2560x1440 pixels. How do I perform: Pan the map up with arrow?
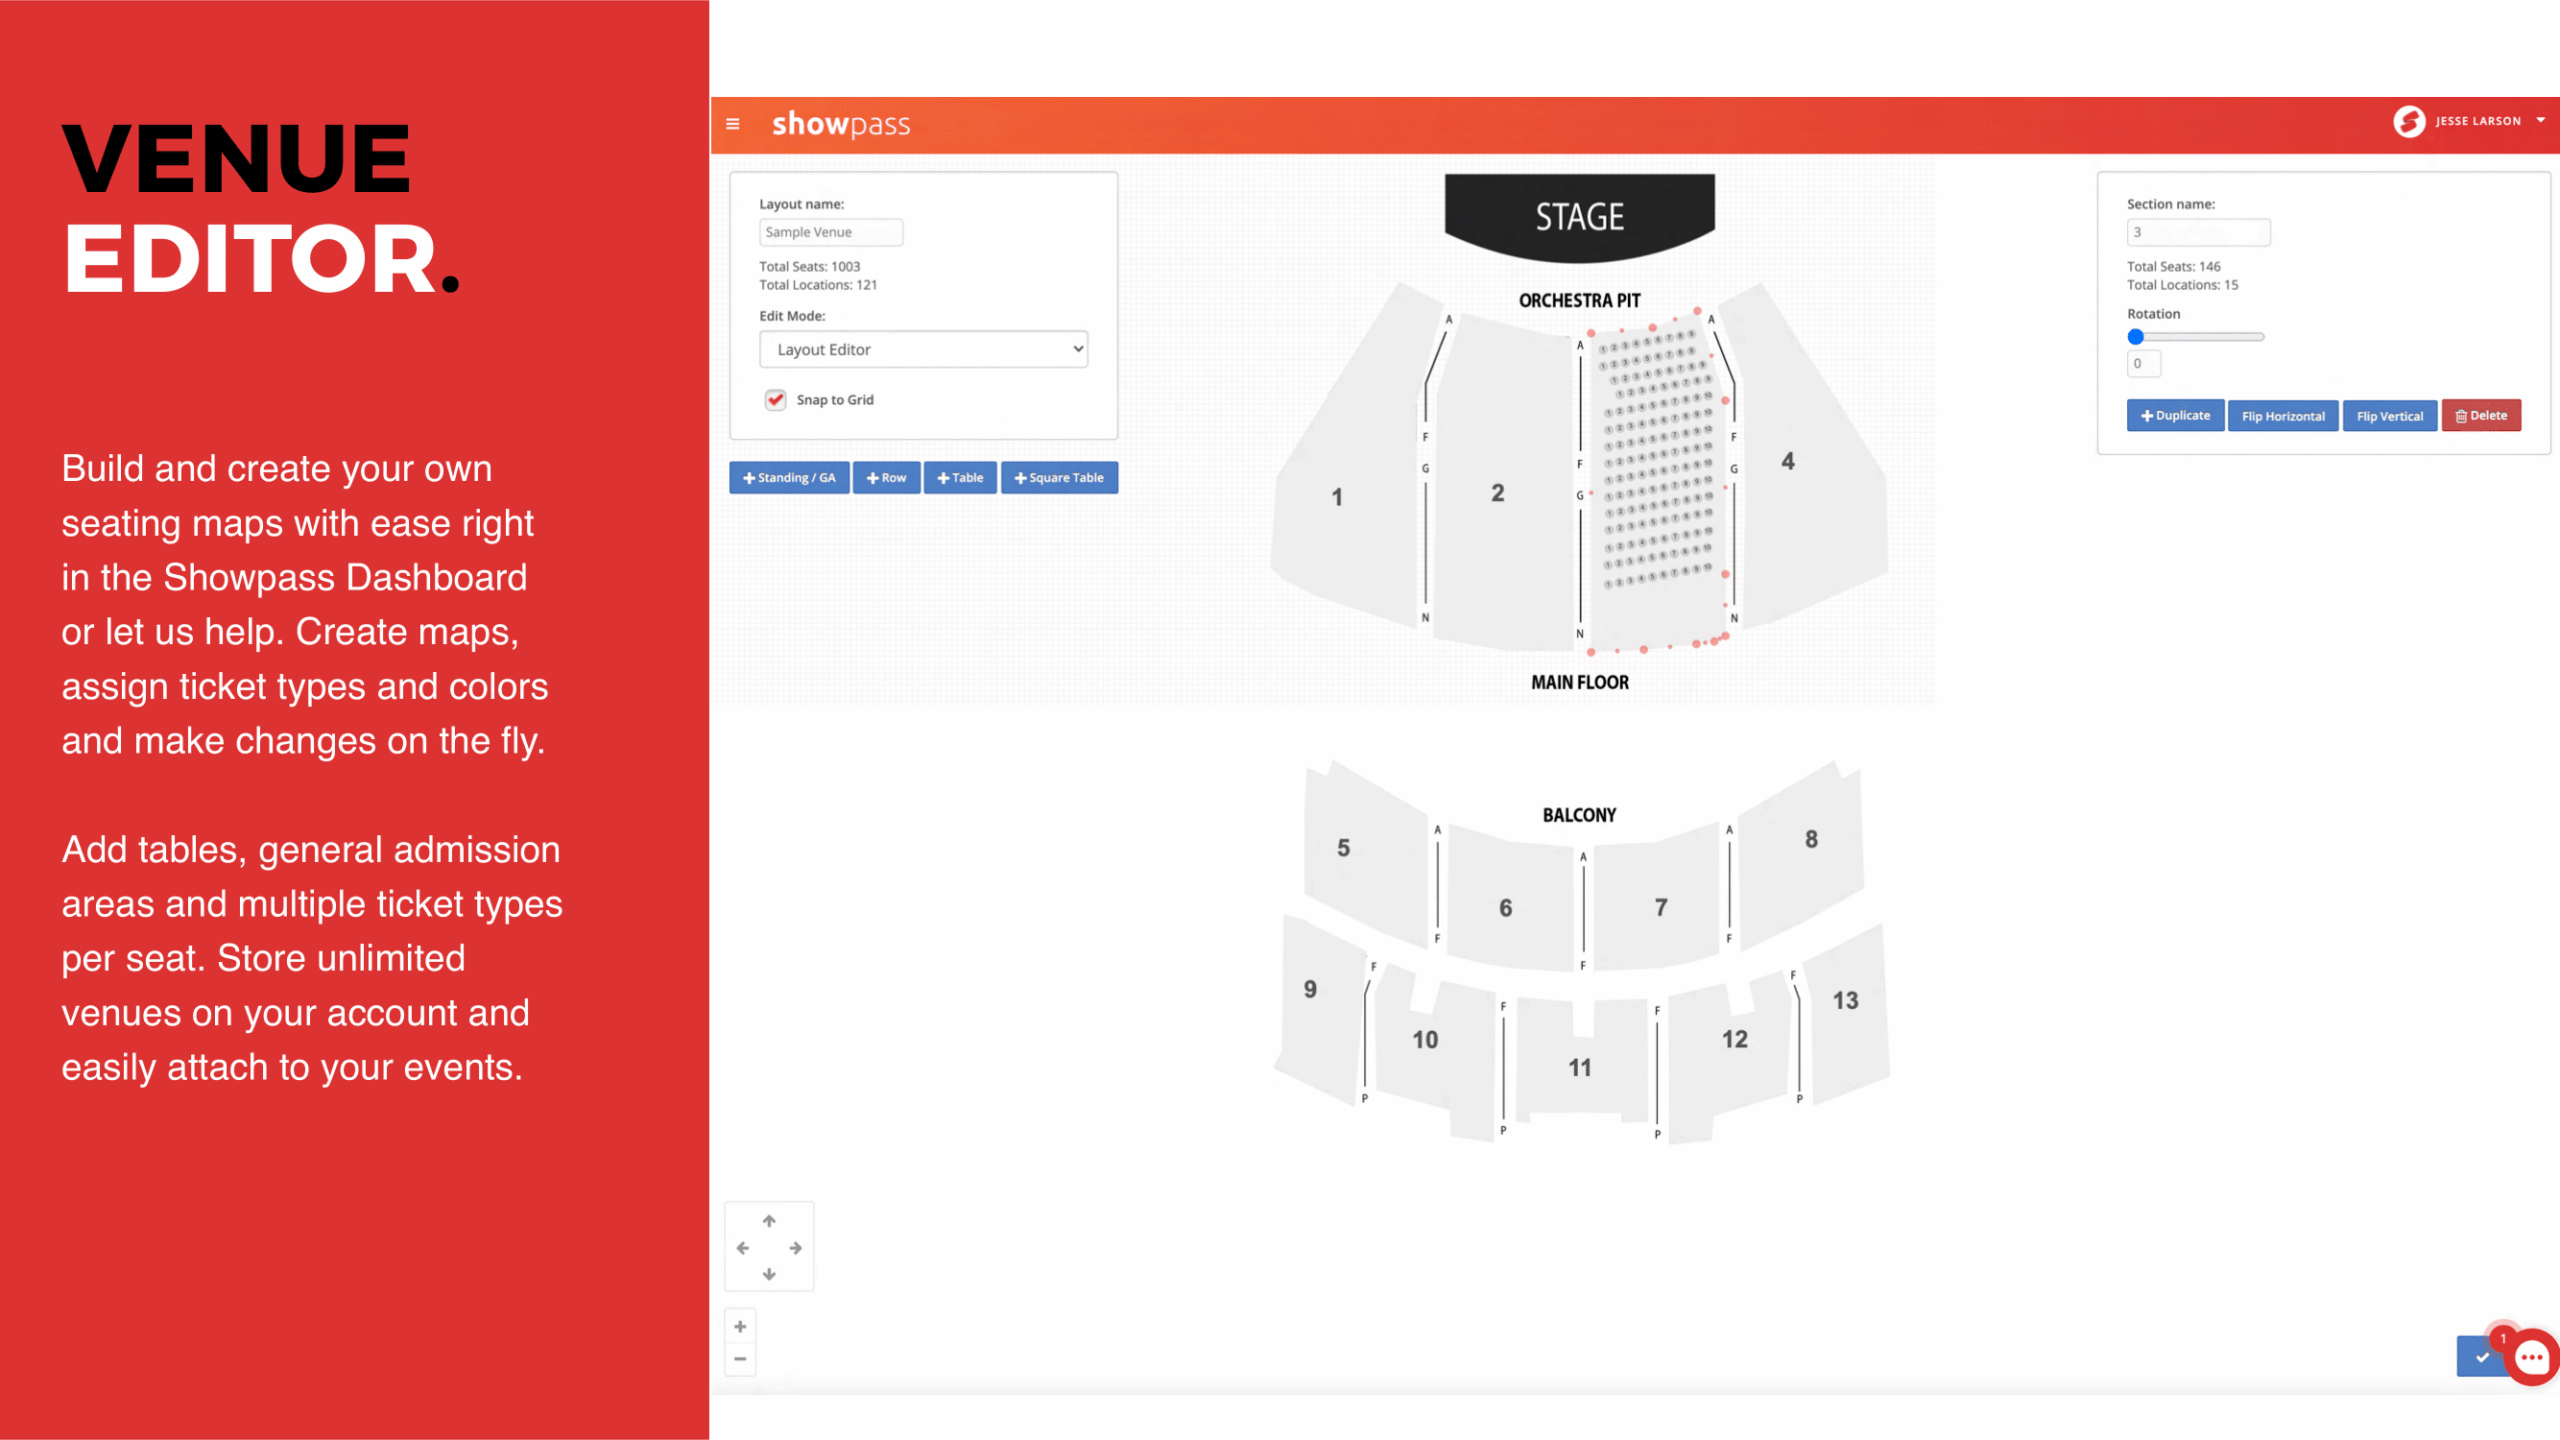[x=769, y=1221]
